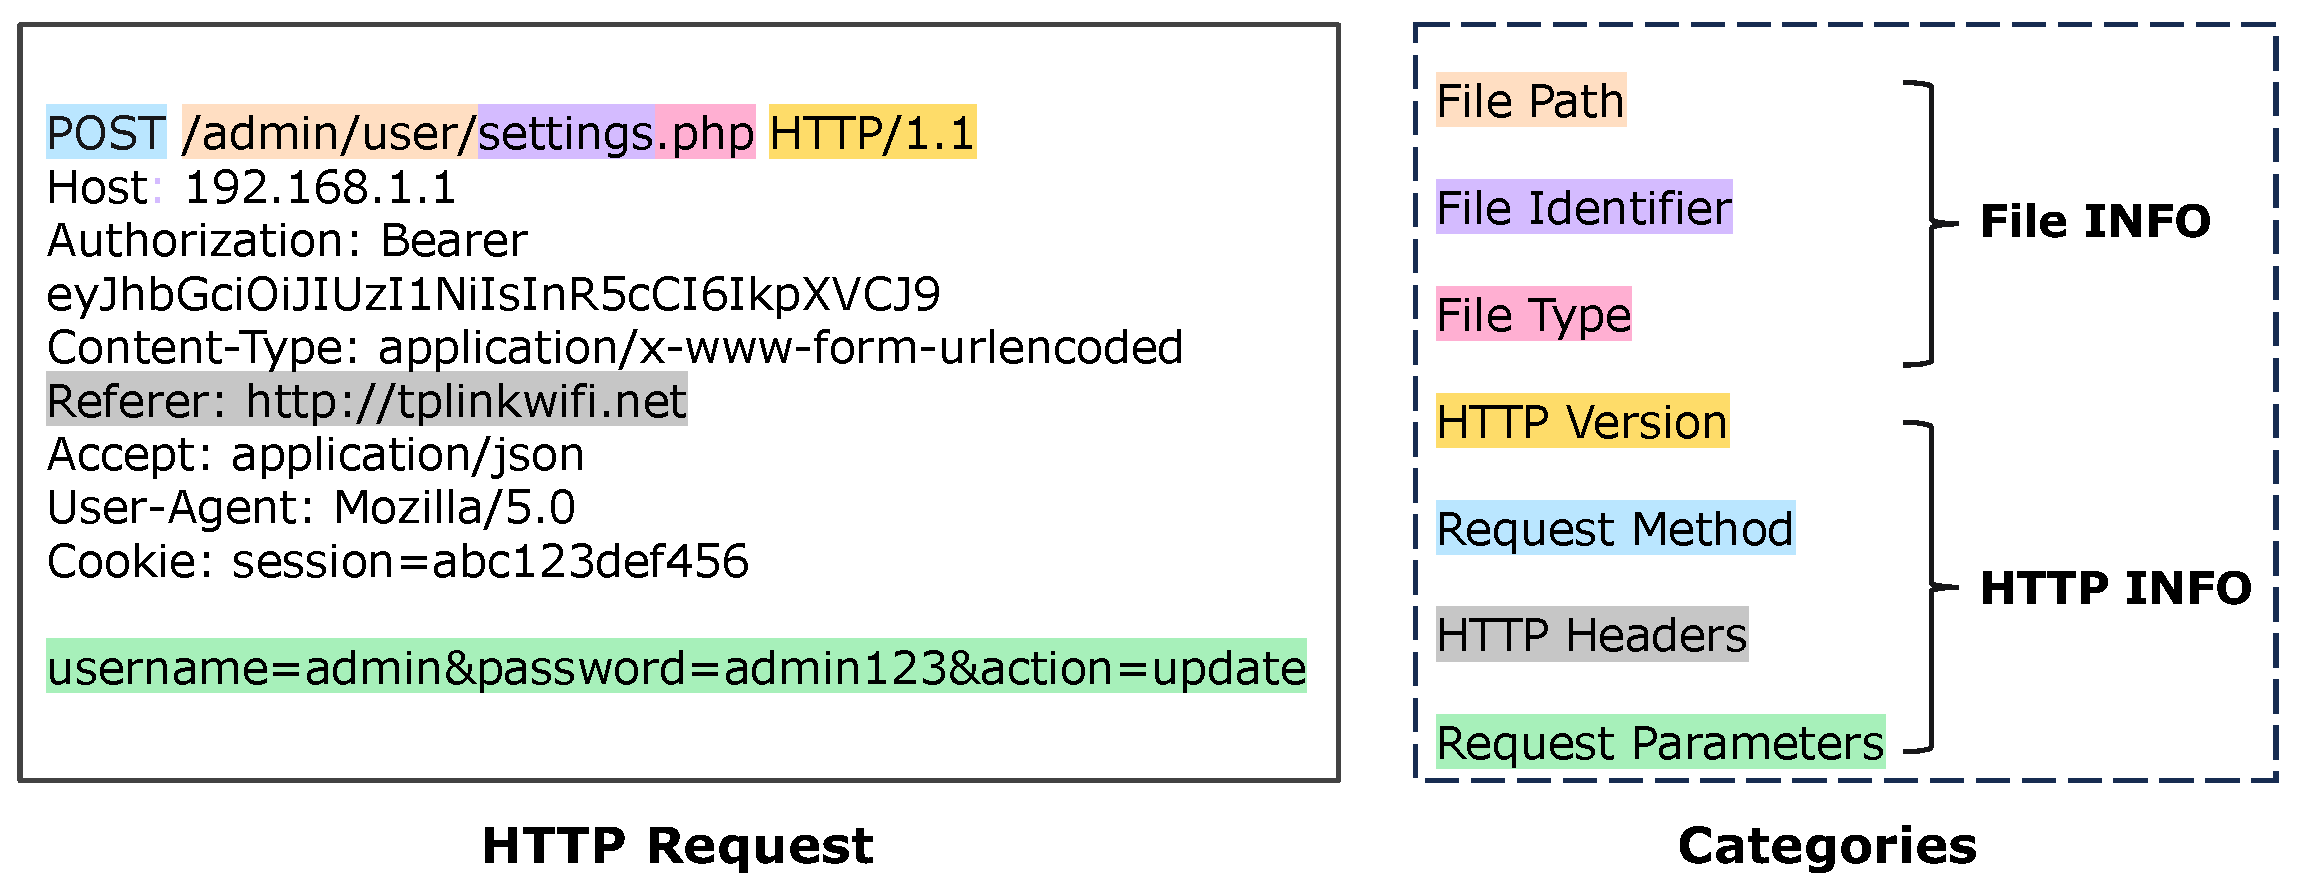Click the gray HTTP Headers legend swatch

[x=1592, y=635]
